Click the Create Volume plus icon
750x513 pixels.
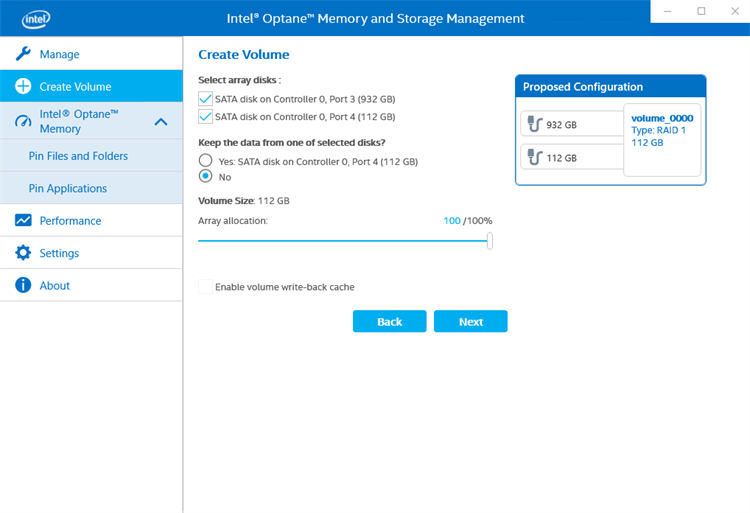click(x=23, y=87)
